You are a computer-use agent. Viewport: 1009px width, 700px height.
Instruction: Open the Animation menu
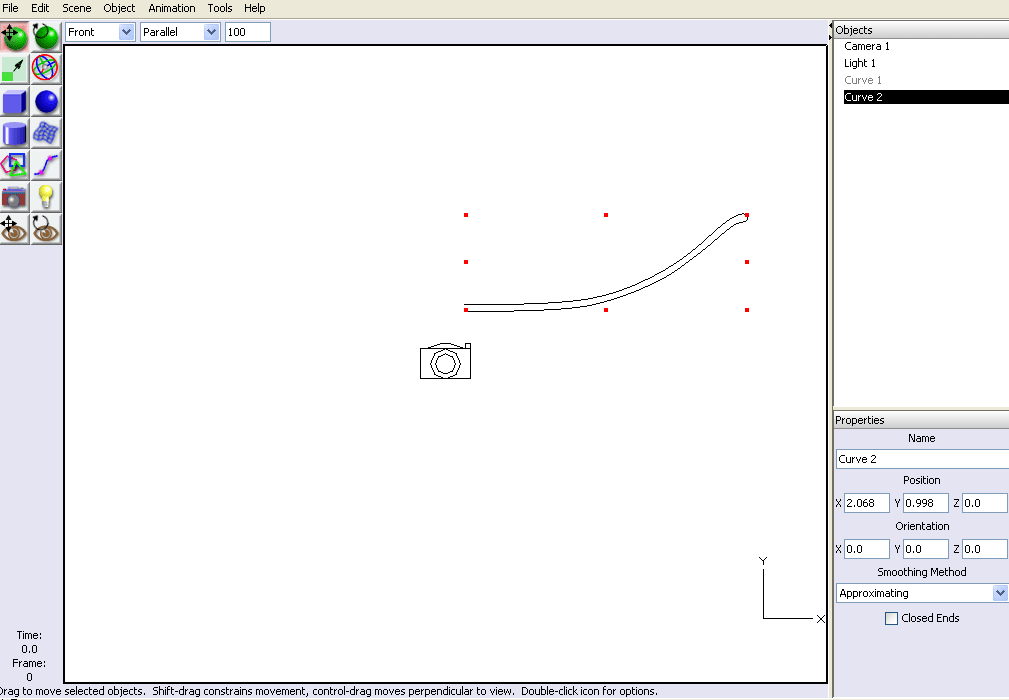(x=172, y=8)
